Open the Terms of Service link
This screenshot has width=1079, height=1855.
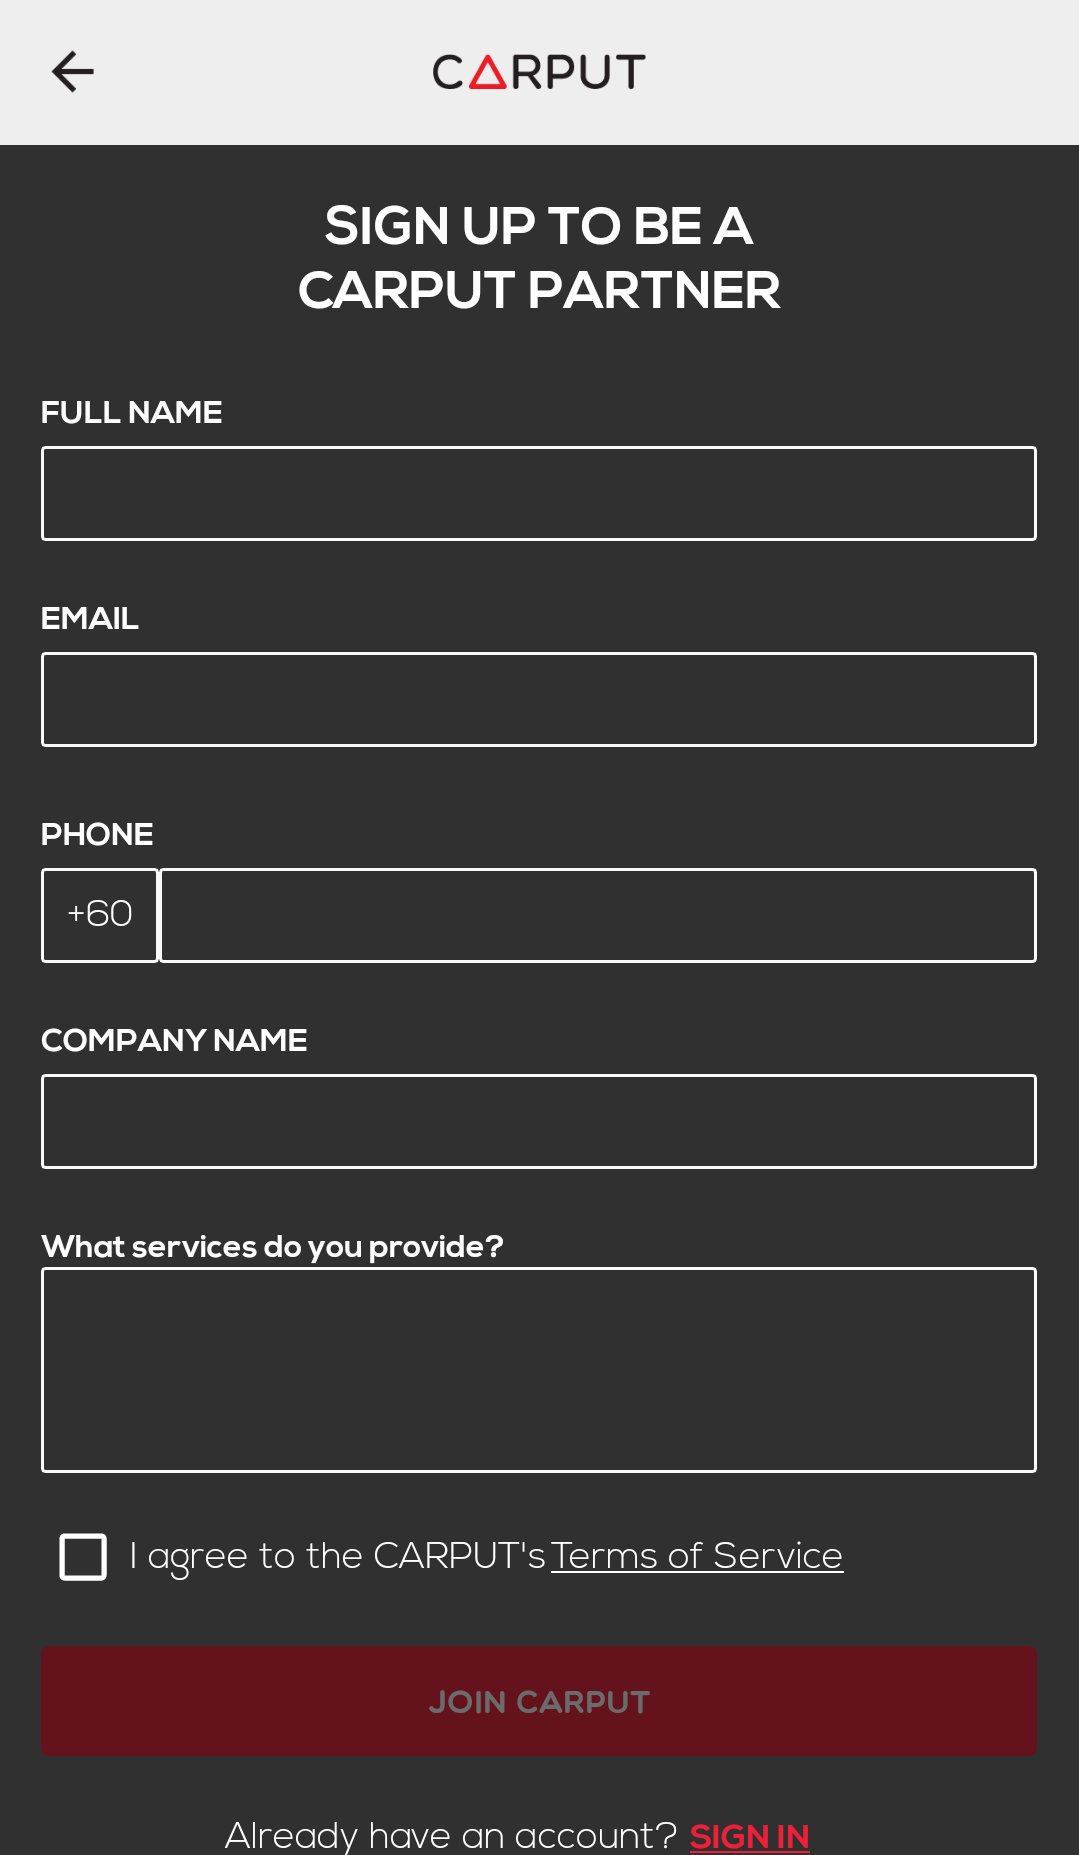(x=697, y=1556)
